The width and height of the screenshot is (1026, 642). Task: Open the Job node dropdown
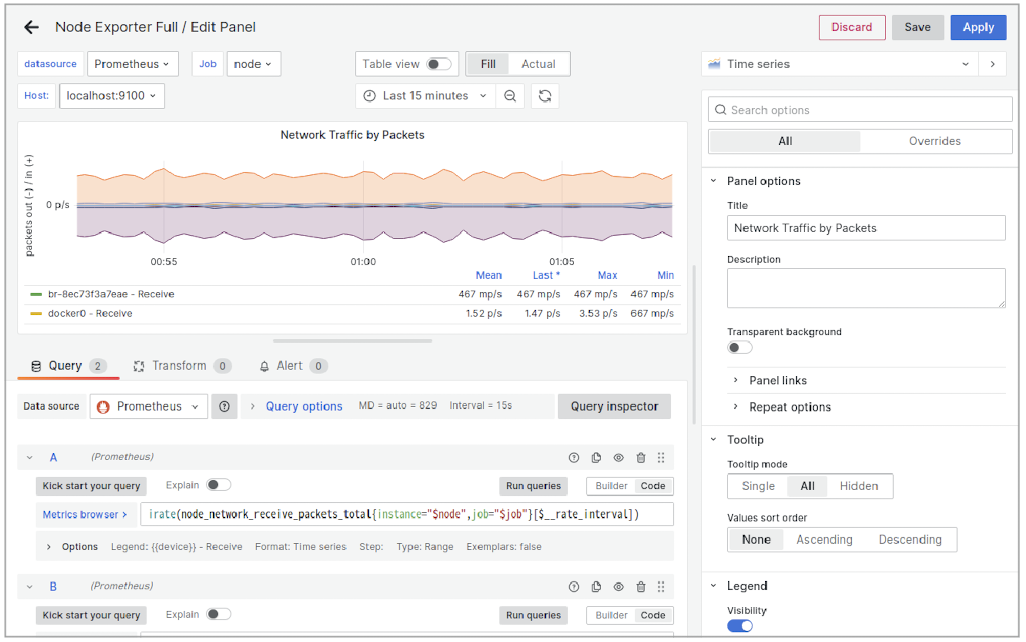coord(254,64)
